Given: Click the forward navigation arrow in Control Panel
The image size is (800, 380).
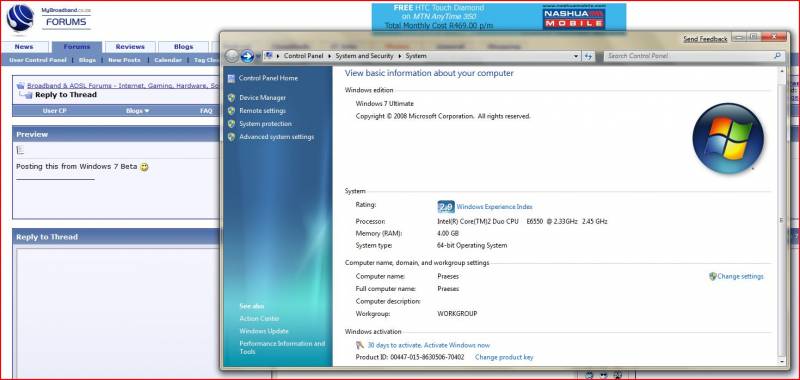Looking at the screenshot, I should tap(247, 56).
